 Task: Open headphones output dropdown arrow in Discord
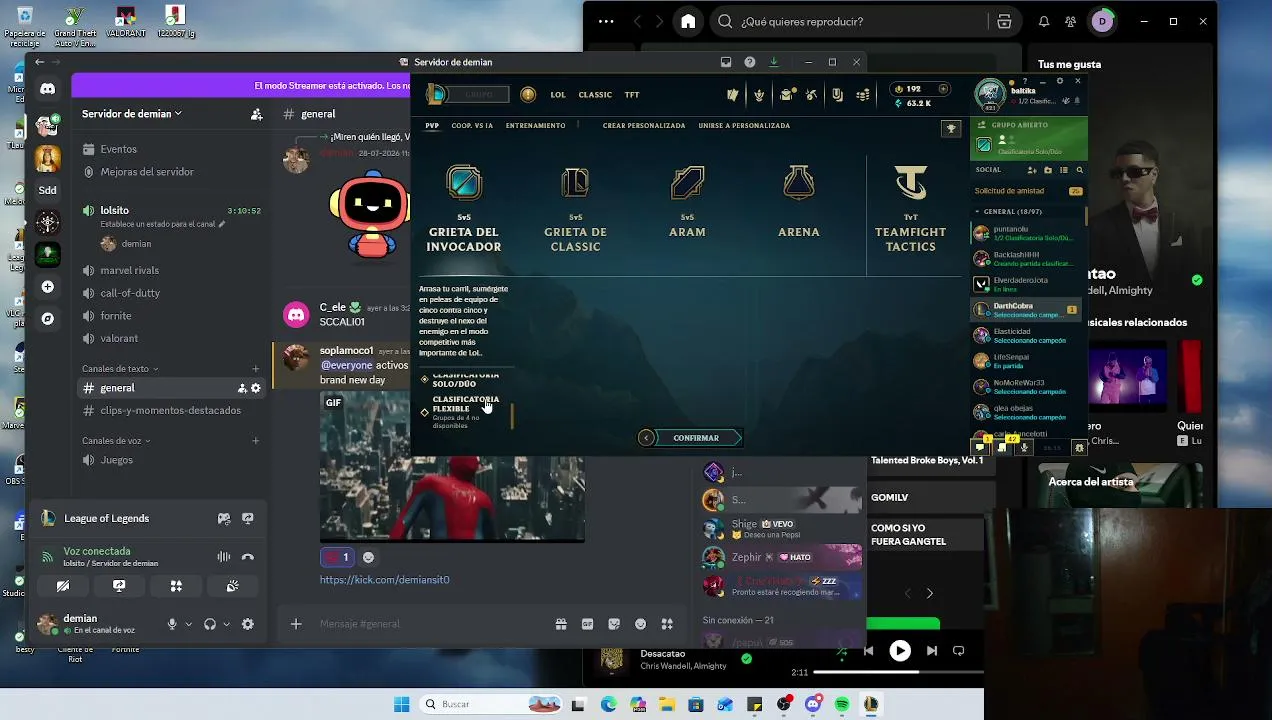coord(226,624)
